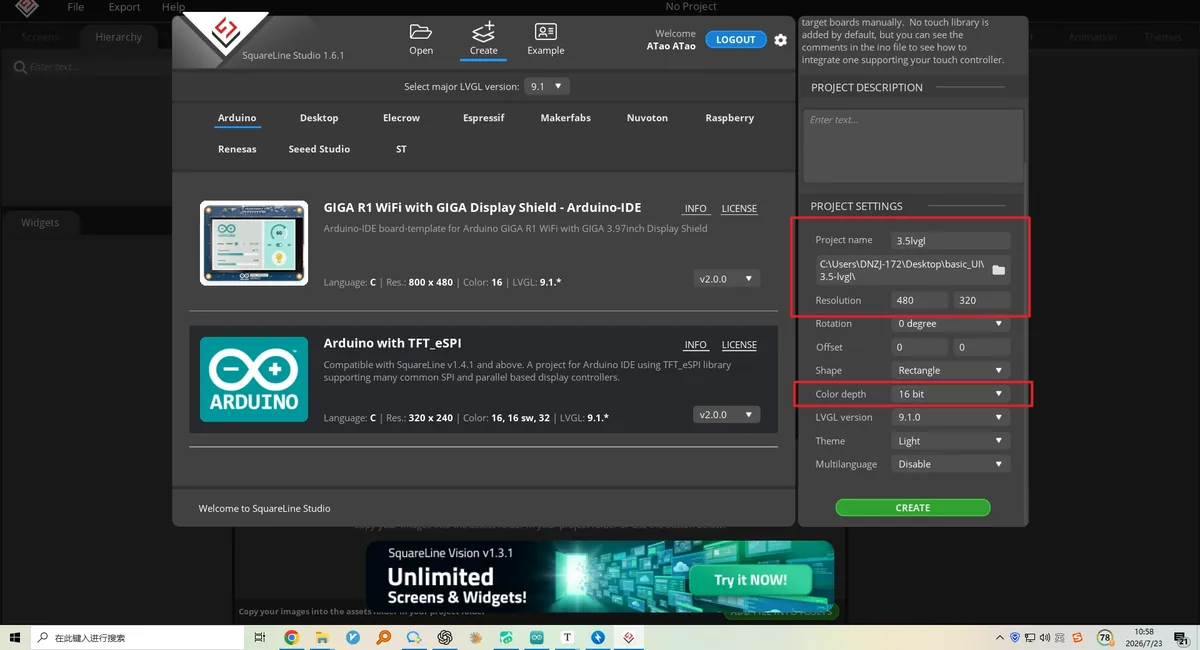Open GIGA R1 WiFi v2.0.0 version dropdown
Image resolution: width=1200 pixels, height=650 pixels.
pos(727,279)
